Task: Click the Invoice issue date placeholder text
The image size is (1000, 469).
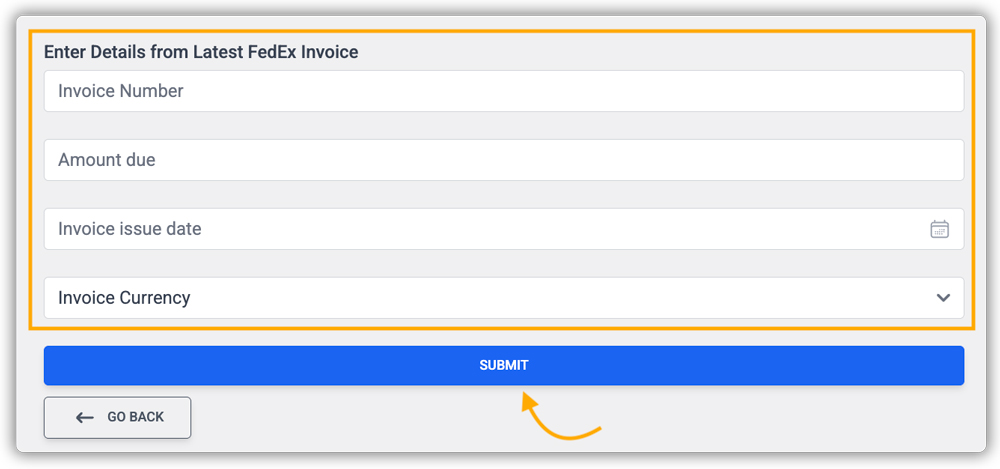Action: (x=130, y=229)
